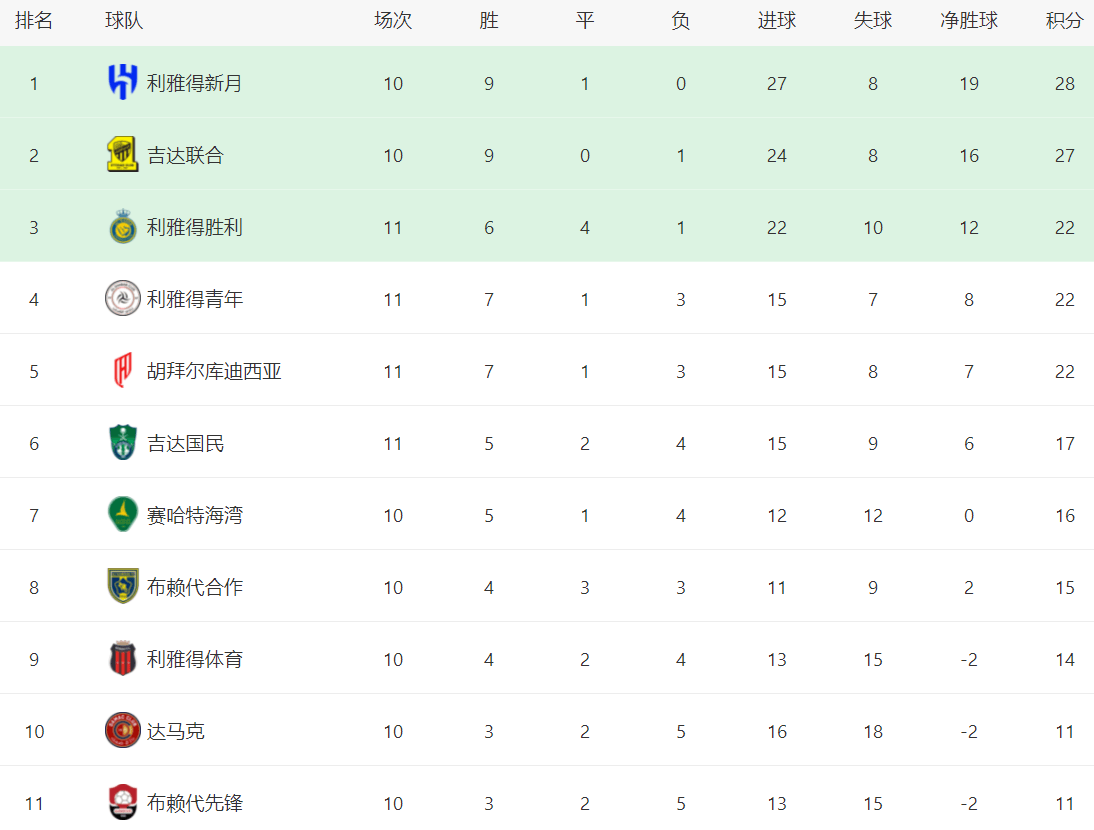Select the 场次 column header
The height and width of the screenshot is (830, 1094).
tap(393, 21)
